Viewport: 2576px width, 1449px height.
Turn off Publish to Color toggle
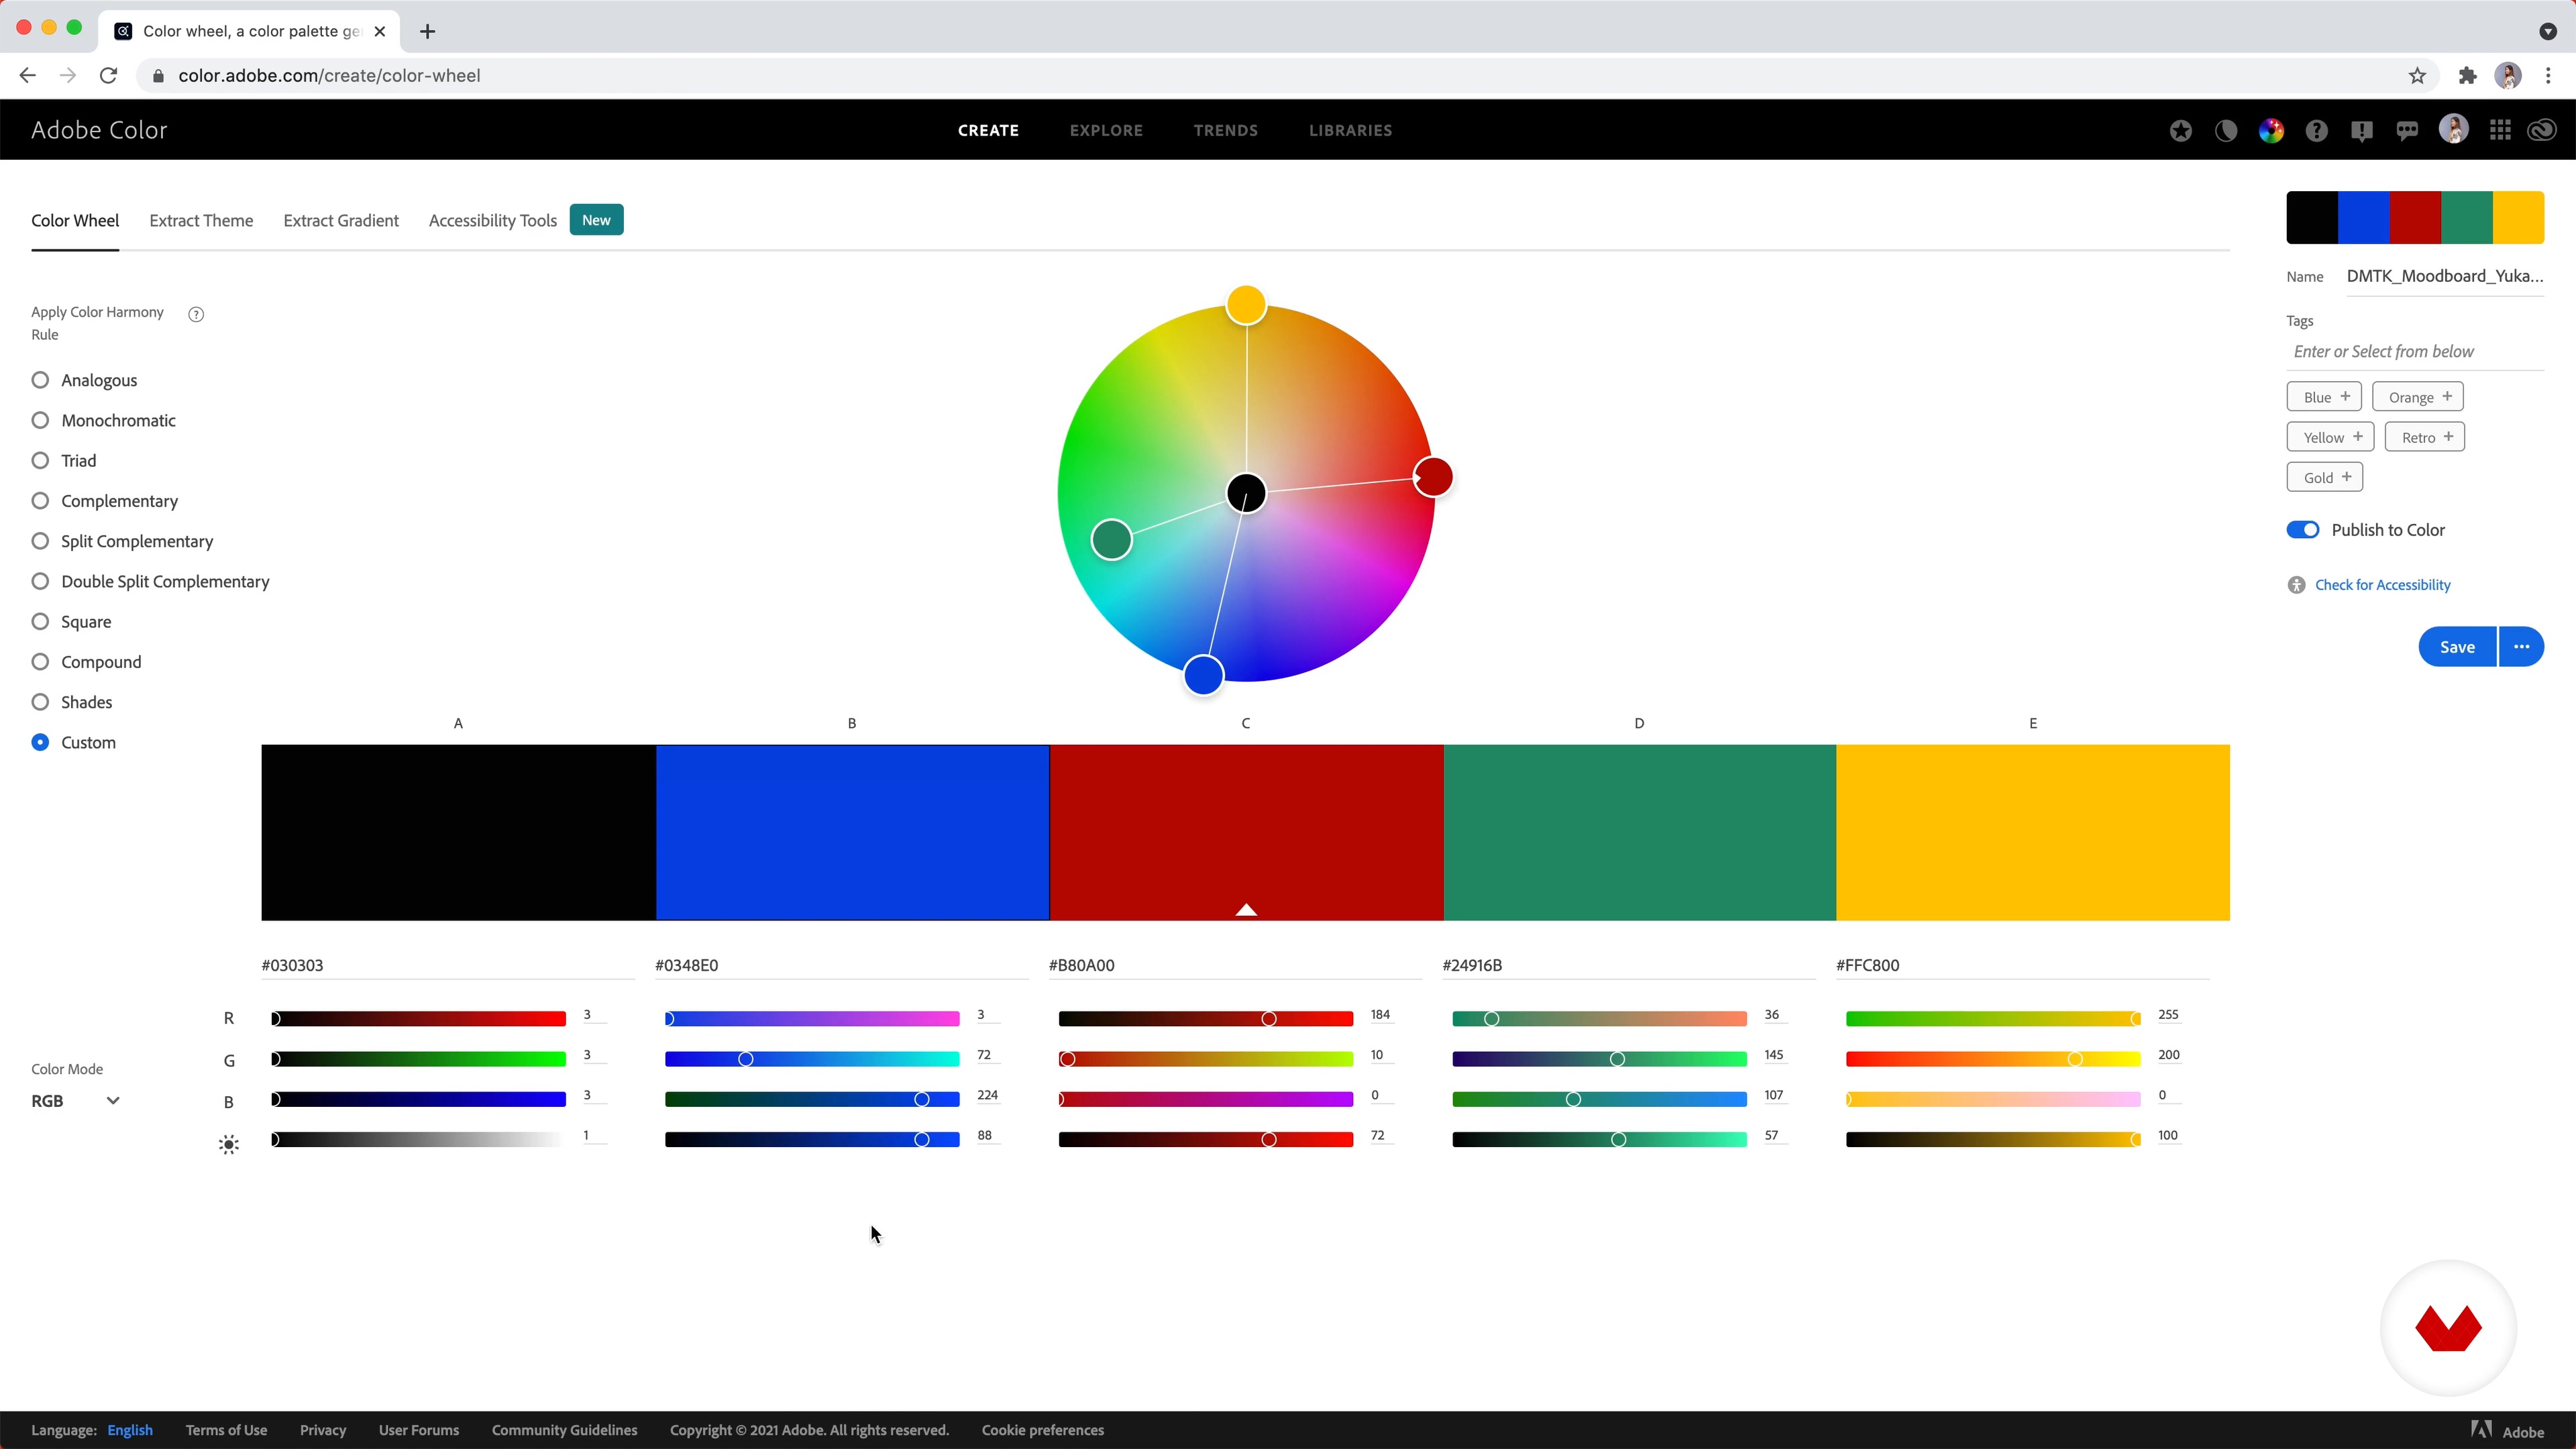pyautogui.click(x=2302, y=530)
